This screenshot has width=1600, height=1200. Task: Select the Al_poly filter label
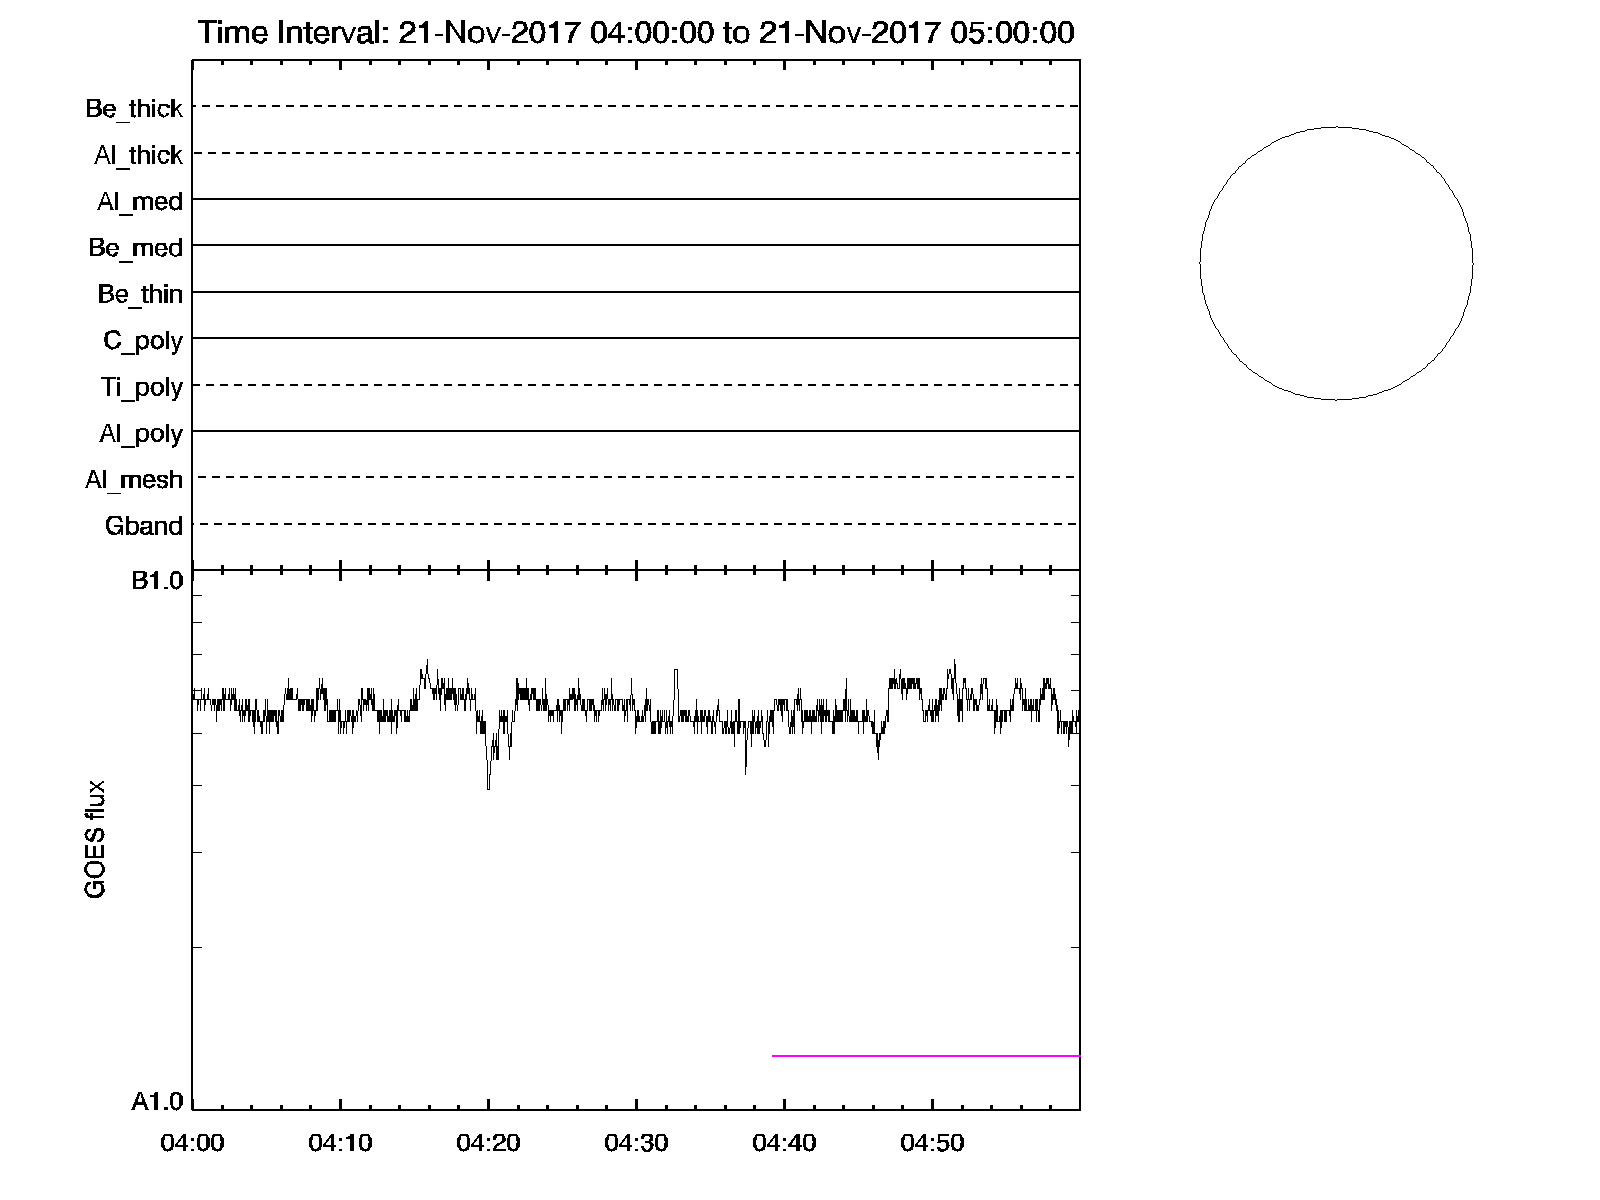(141, 434)
